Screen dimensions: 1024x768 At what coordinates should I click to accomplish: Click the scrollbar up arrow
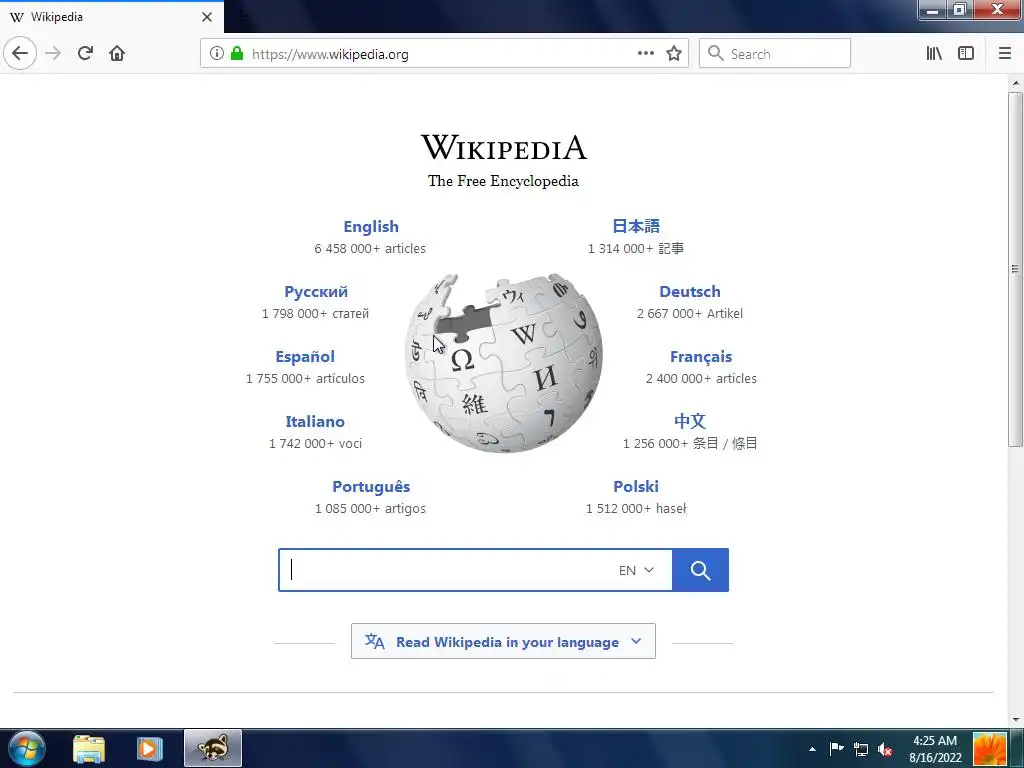pos(1016,84)
